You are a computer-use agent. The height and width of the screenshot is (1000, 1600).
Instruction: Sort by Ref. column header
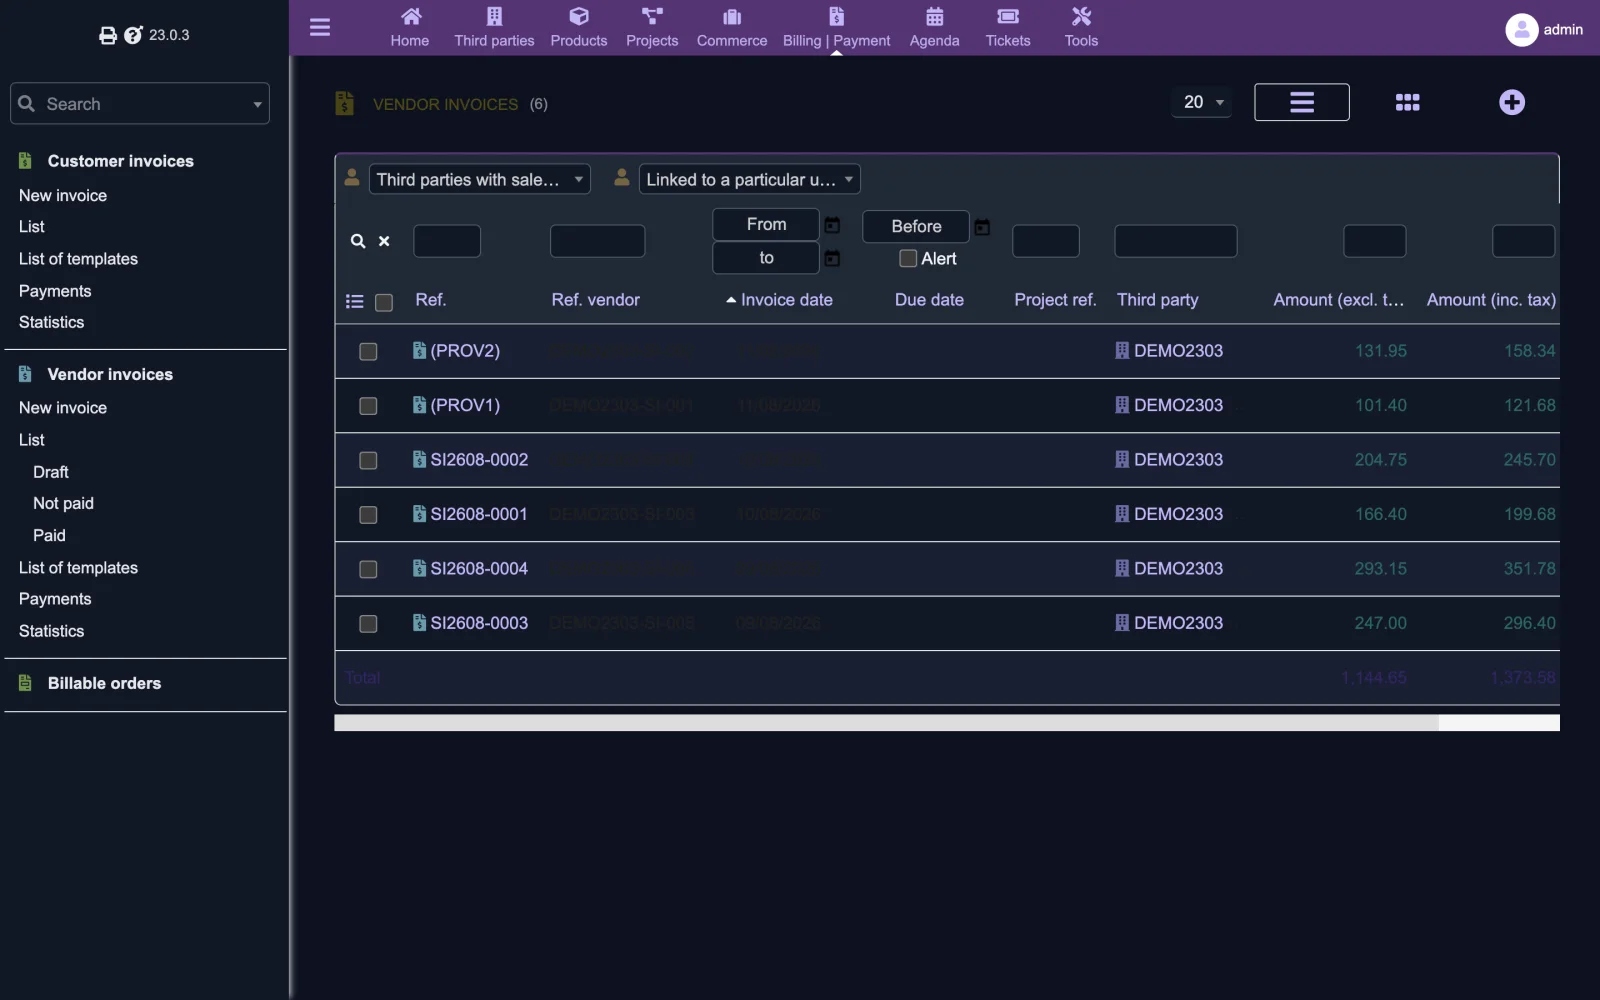point(431,300)
